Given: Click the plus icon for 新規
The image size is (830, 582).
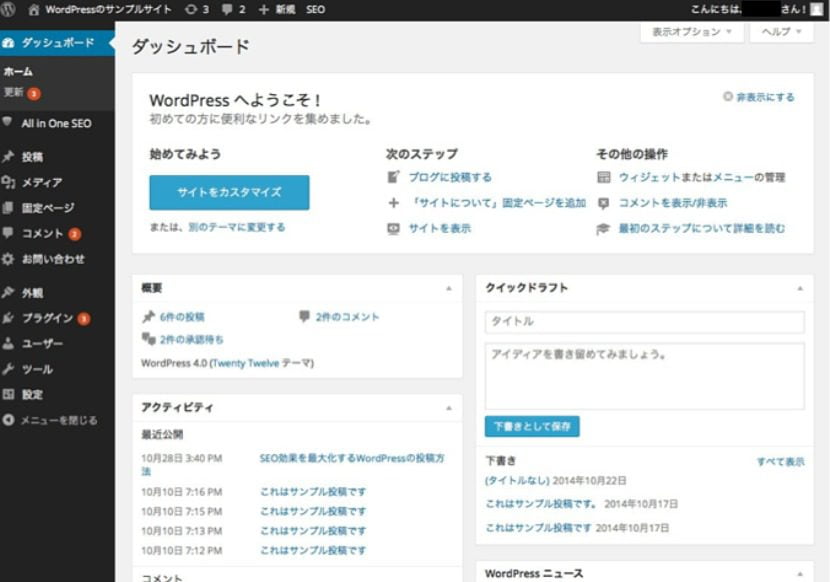Looking at the screenshot, I should (264, 10).
